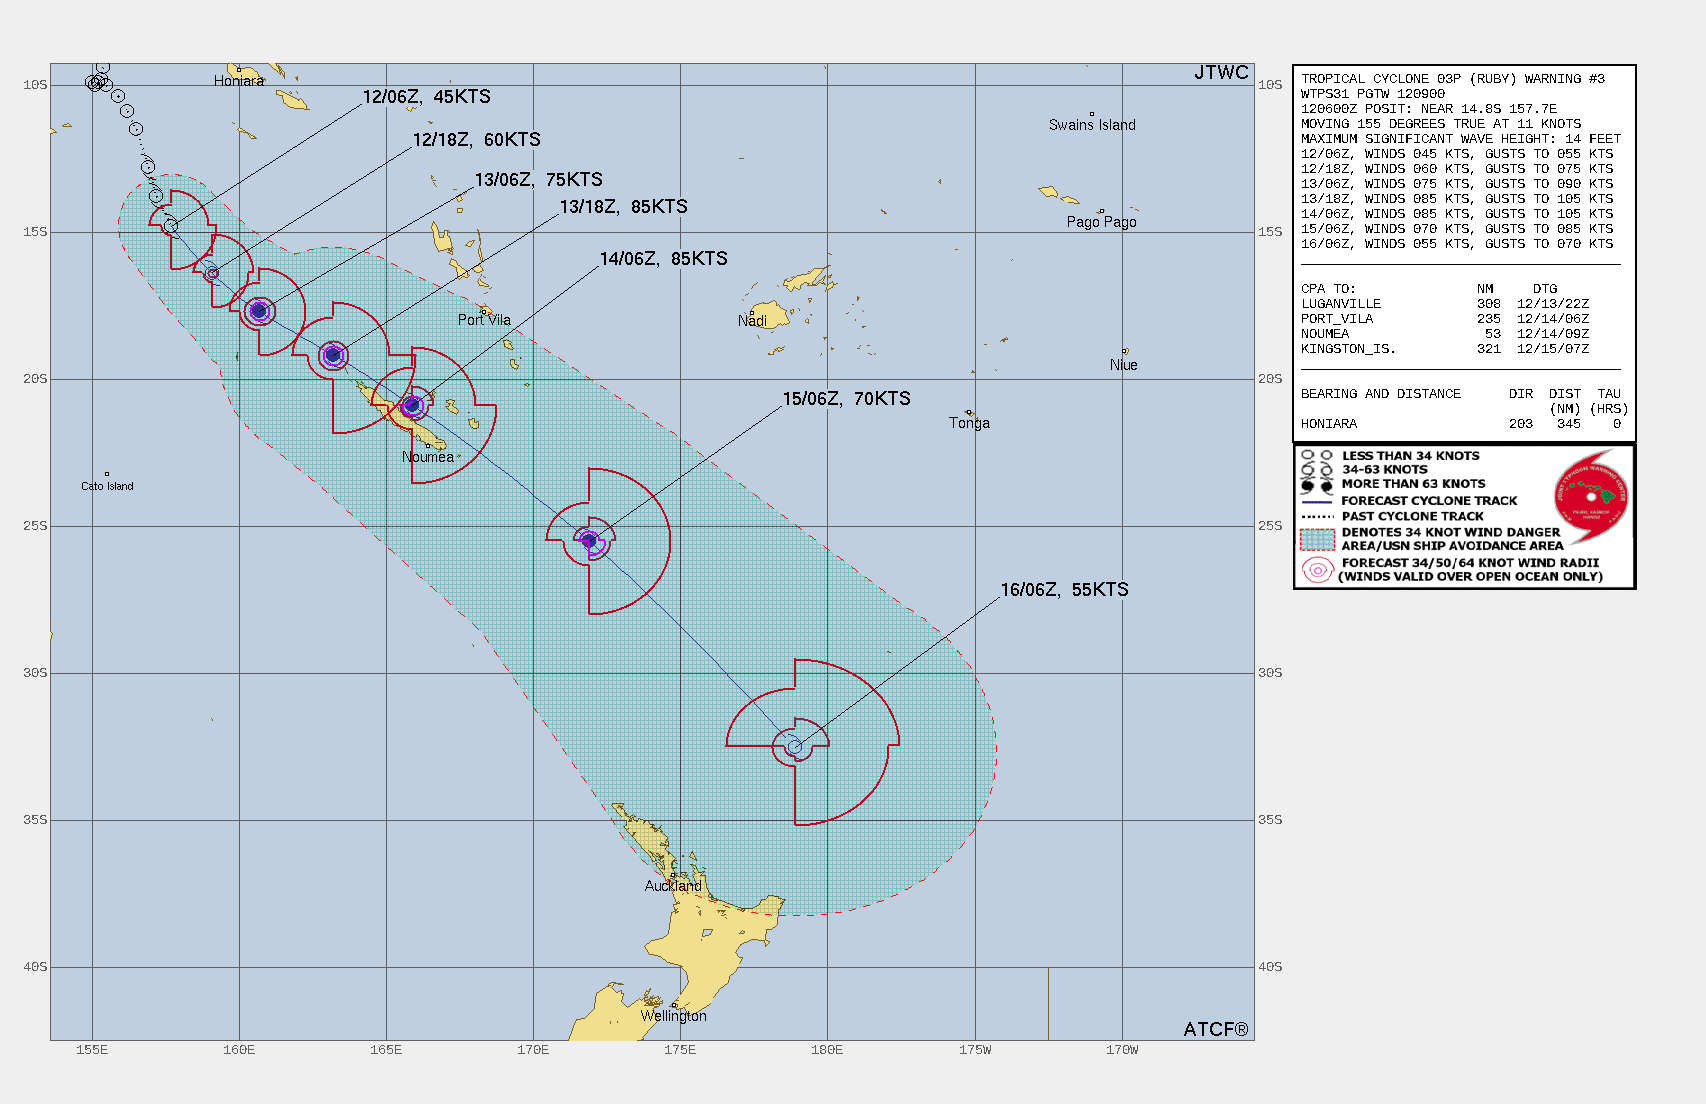Click the 15/06Z 70KTS forecast label
This screenshot has width=1706, height=1104.
click(x=846, y=399)
